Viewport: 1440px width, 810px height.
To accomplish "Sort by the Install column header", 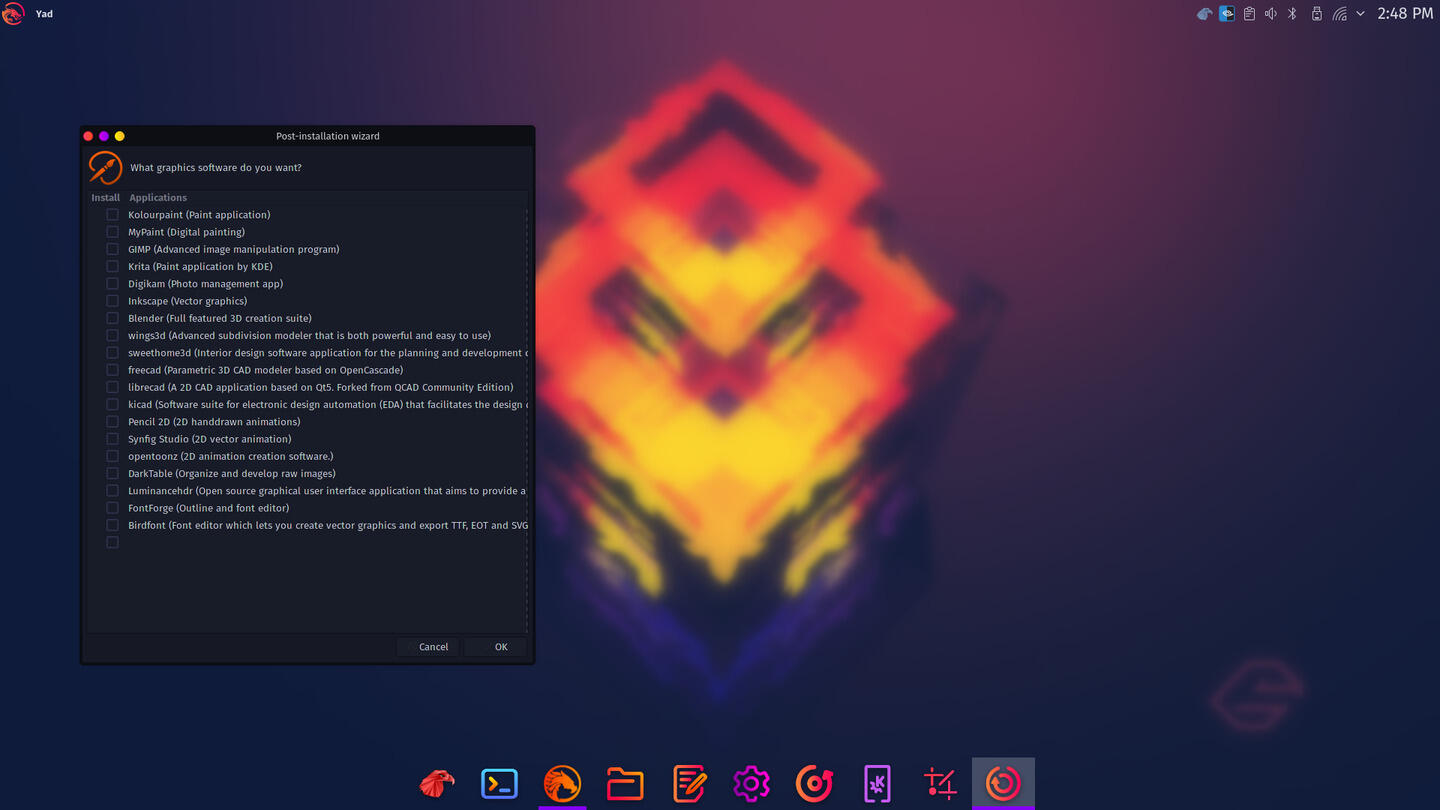I will click(105, 198).
